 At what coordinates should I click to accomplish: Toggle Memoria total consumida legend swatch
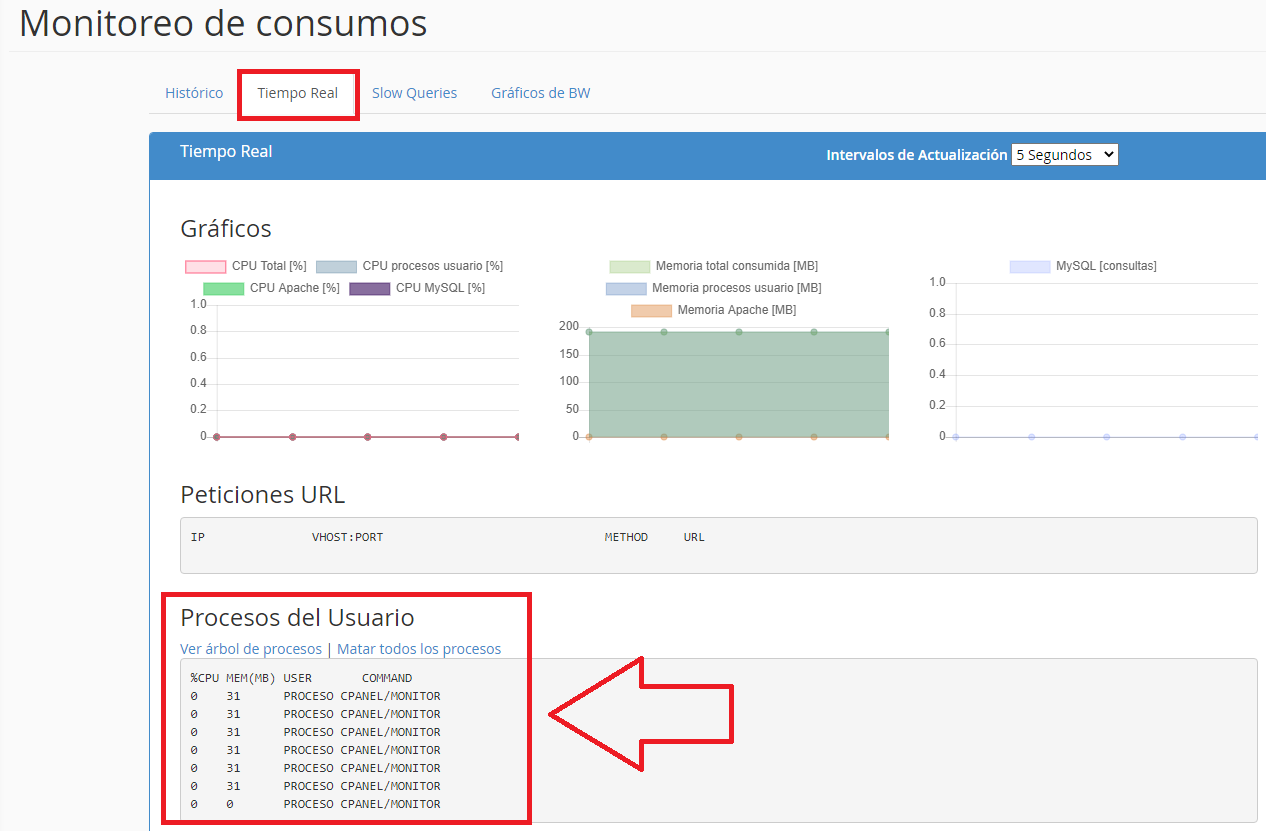pos(629,267)
